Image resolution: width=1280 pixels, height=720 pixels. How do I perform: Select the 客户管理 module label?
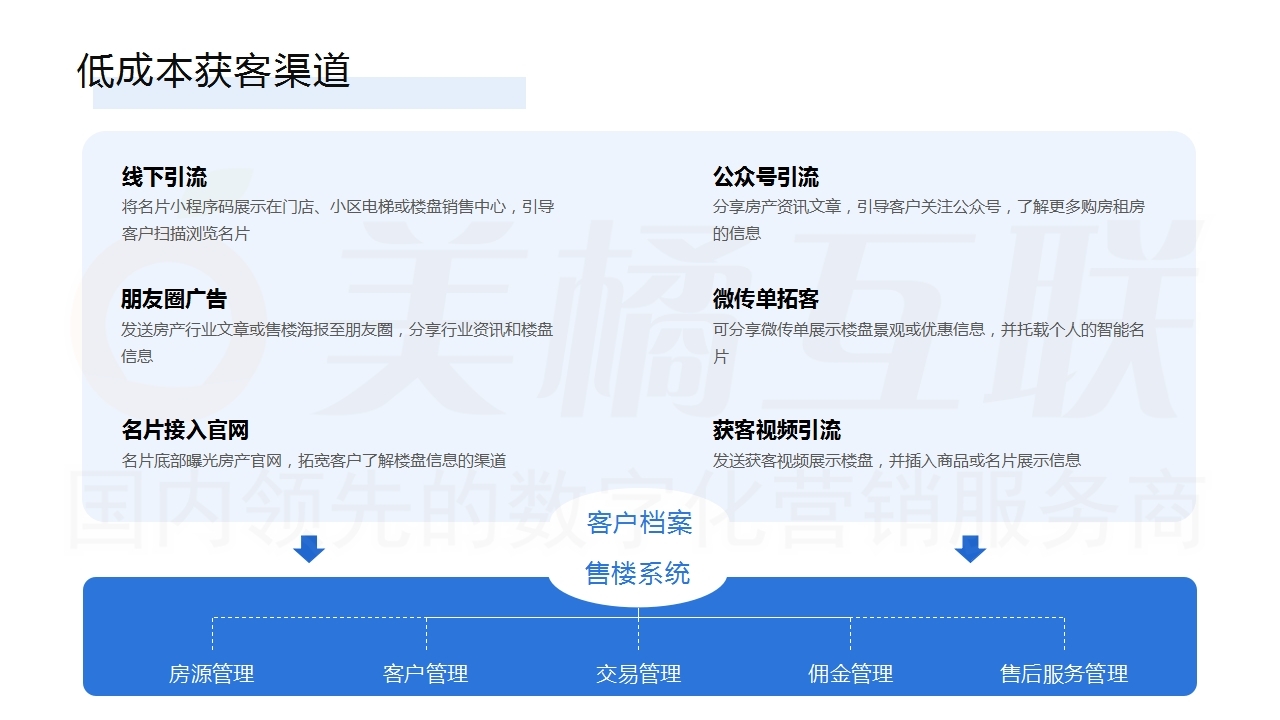tap(425, 674)
